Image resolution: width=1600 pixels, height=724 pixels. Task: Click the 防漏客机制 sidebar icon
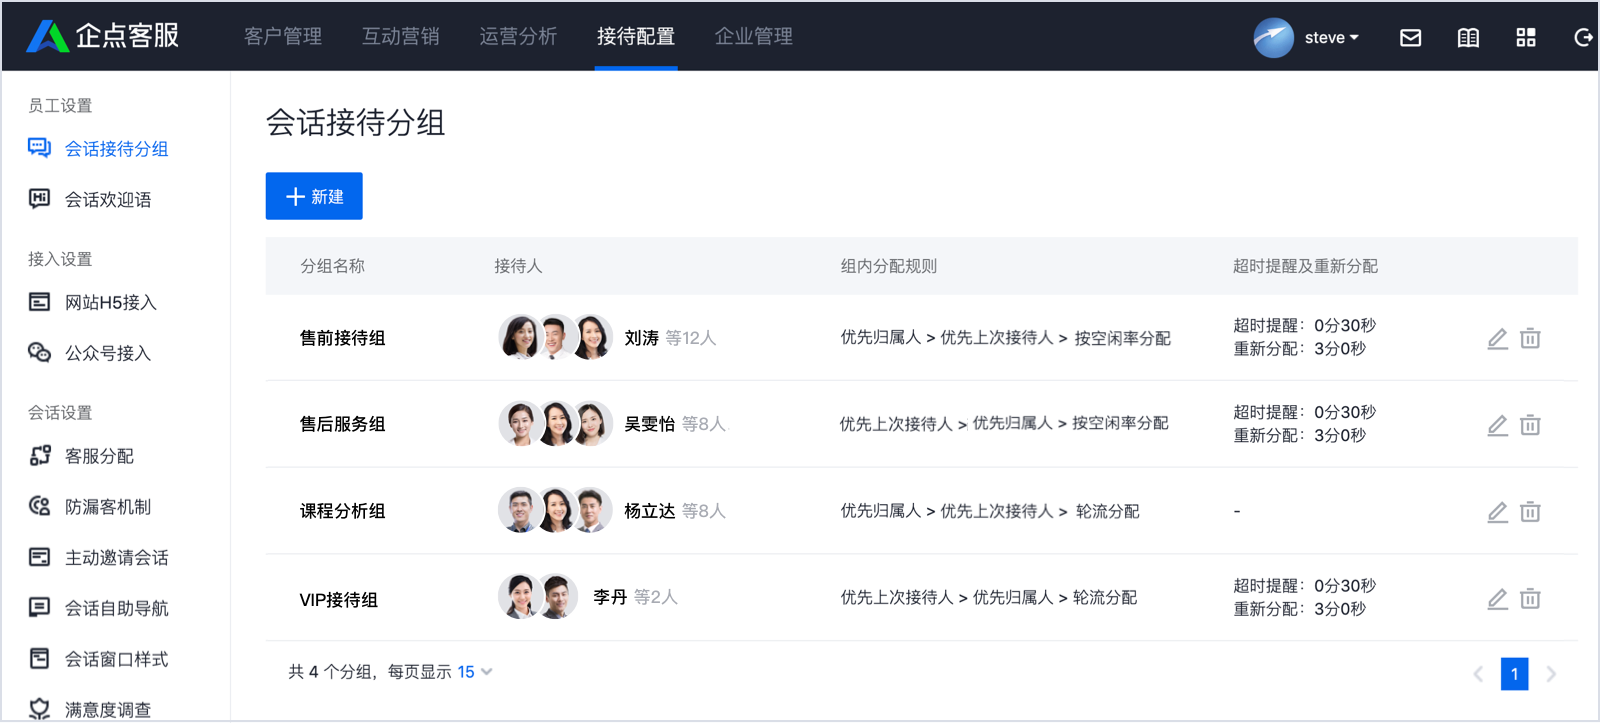click(x=39, y=506)
